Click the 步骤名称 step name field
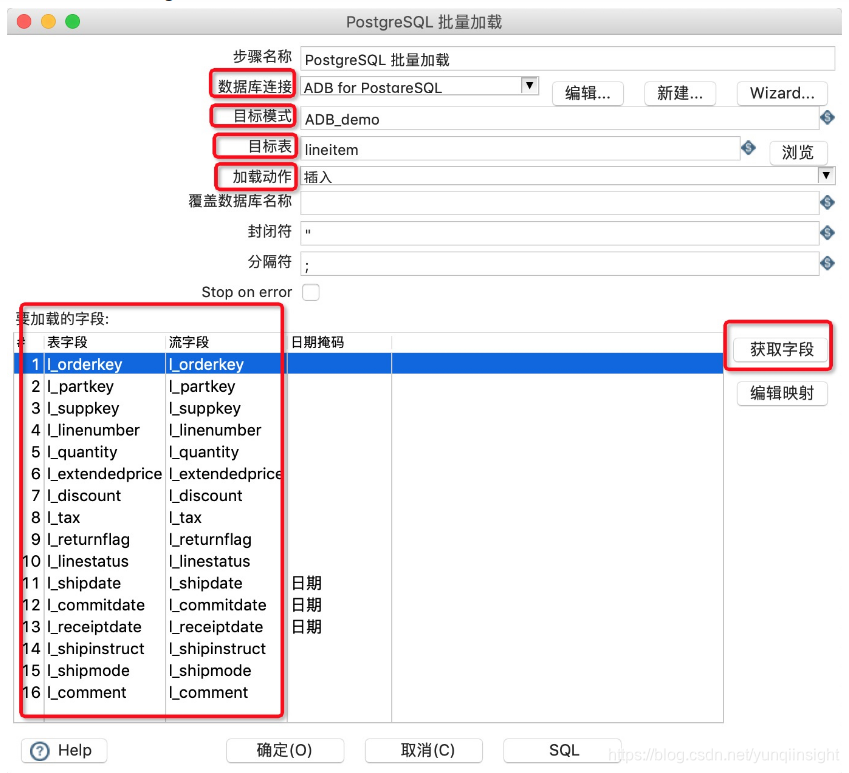The image size is (849, 773). click(x=567, y=59)
